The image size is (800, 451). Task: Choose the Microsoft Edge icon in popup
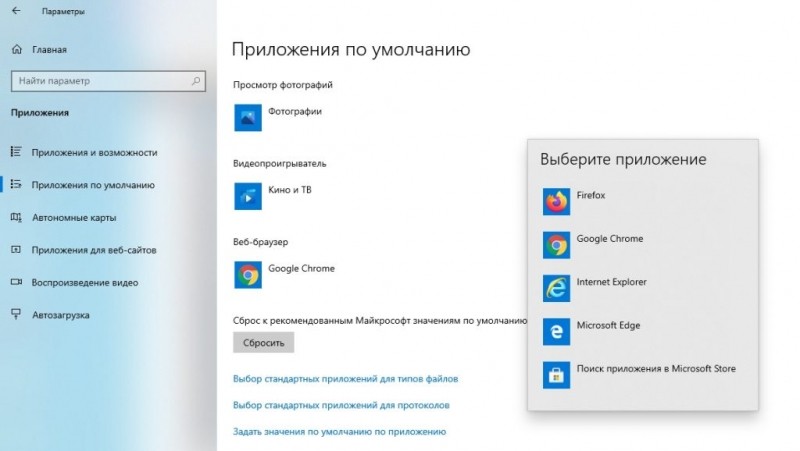coord(556,332)
